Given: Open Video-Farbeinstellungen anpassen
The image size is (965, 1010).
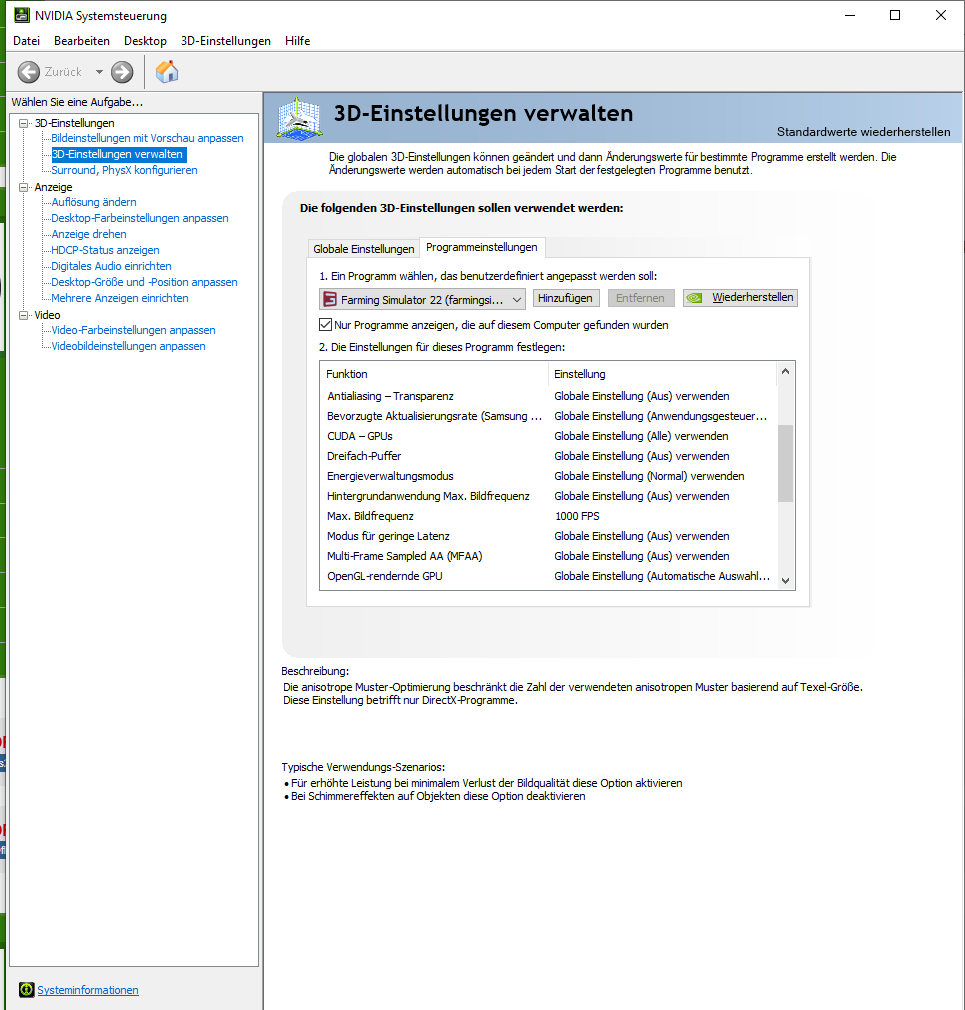Looking at the screenshot, I should [x=133, y=330].
